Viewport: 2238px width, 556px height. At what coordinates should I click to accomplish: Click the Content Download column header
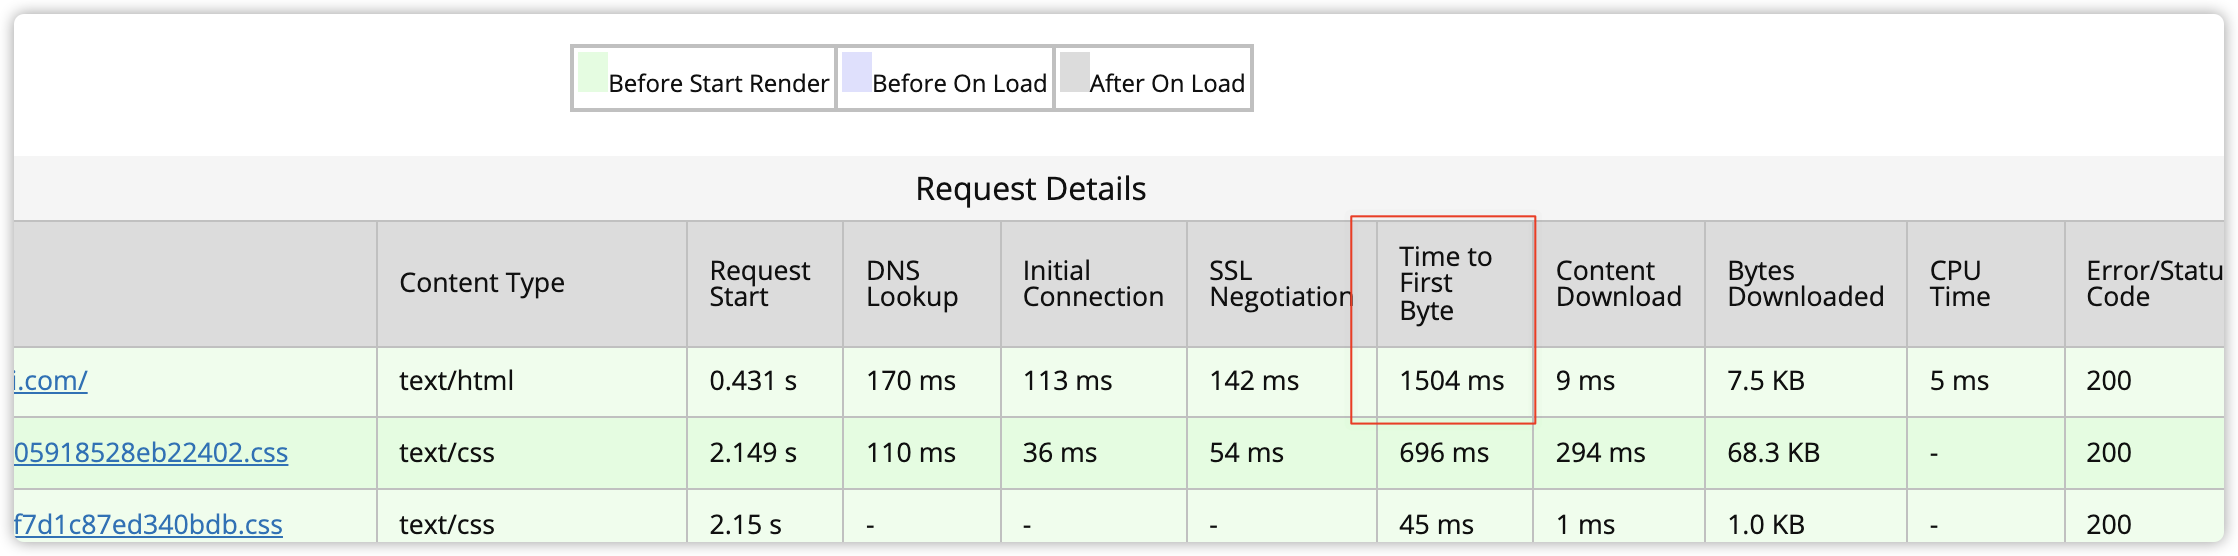point(1618,284)
